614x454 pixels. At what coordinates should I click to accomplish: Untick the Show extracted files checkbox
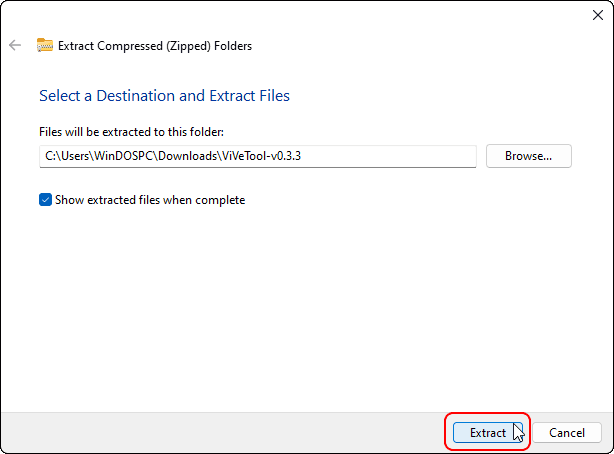click(45, 199)
